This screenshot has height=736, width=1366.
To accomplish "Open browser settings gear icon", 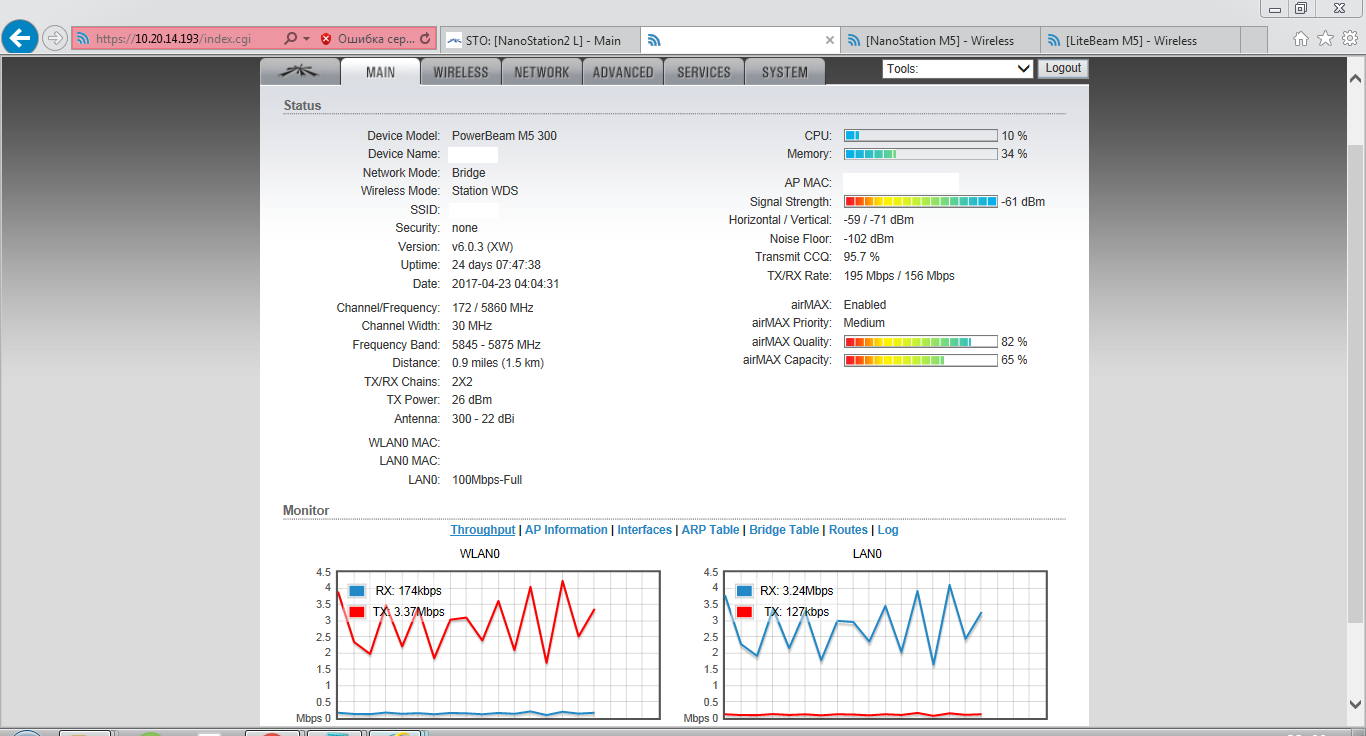I will [x=1349, y=39].
